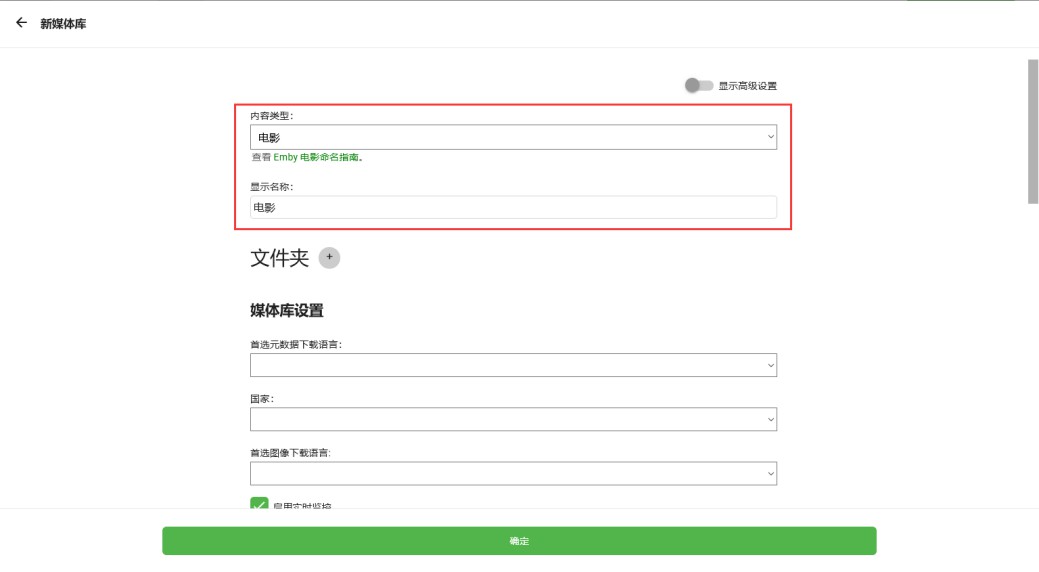Click the 国家 field label
1039x572 pixels.
pyautogui.click(x=262, y=398)
